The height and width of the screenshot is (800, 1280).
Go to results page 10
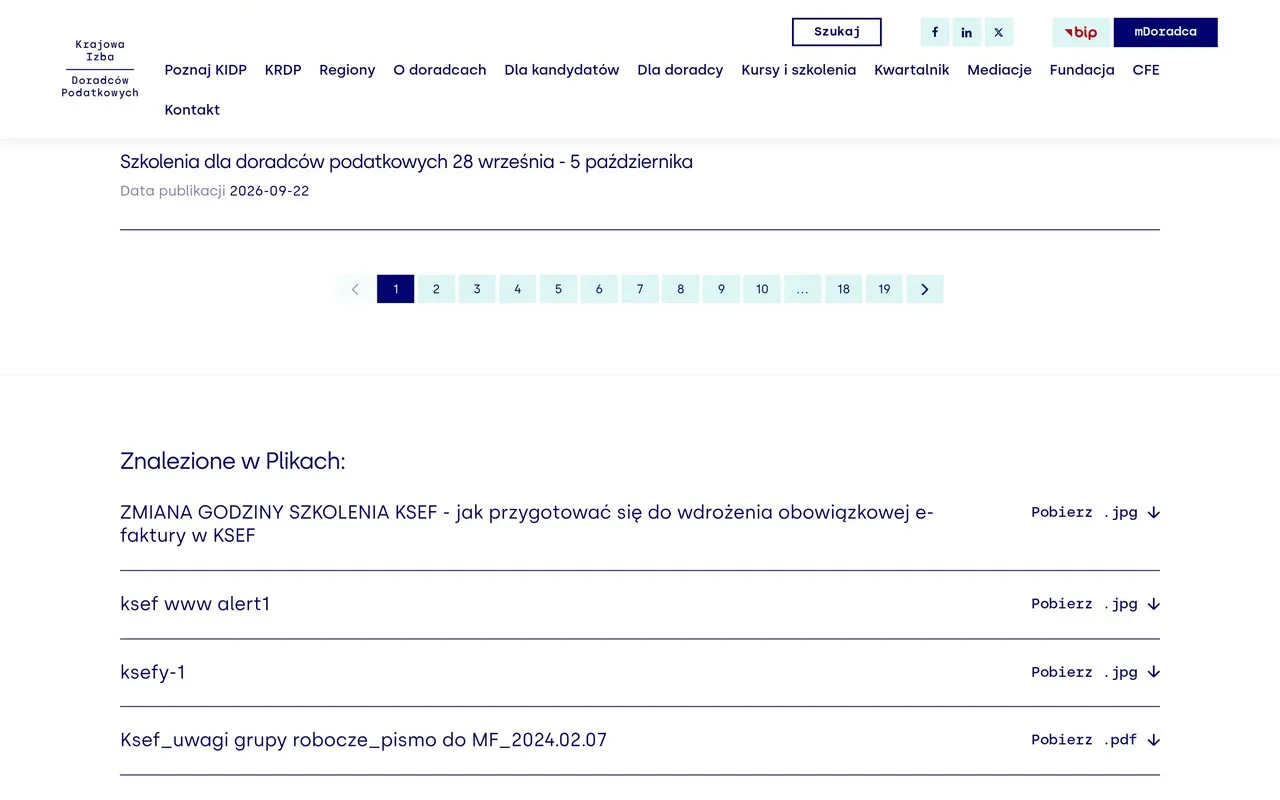[762, 289]
